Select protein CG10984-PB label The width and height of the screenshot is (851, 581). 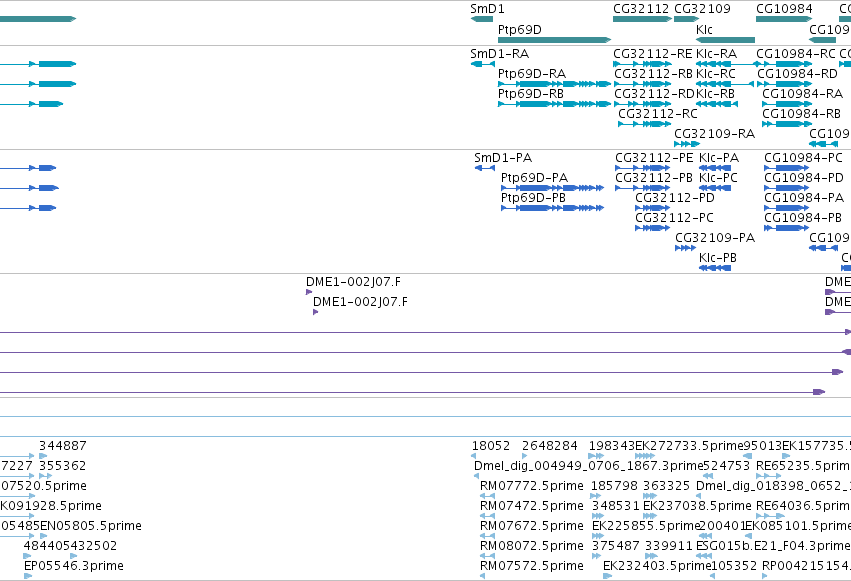(x=803, y=218)
